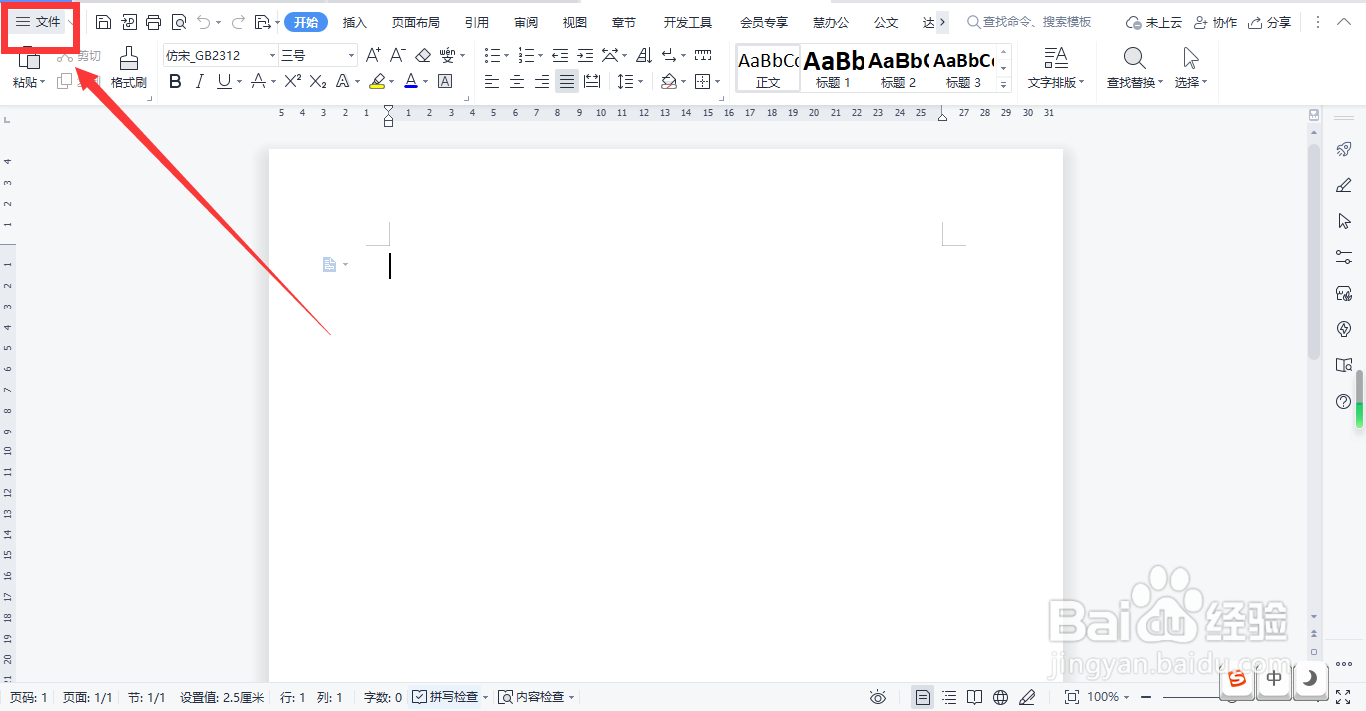The height and width of the screenshot is (711, 1366).
Task: Open the font name dropdown 仿宋_GB2312
Action: tap(272, 56)
